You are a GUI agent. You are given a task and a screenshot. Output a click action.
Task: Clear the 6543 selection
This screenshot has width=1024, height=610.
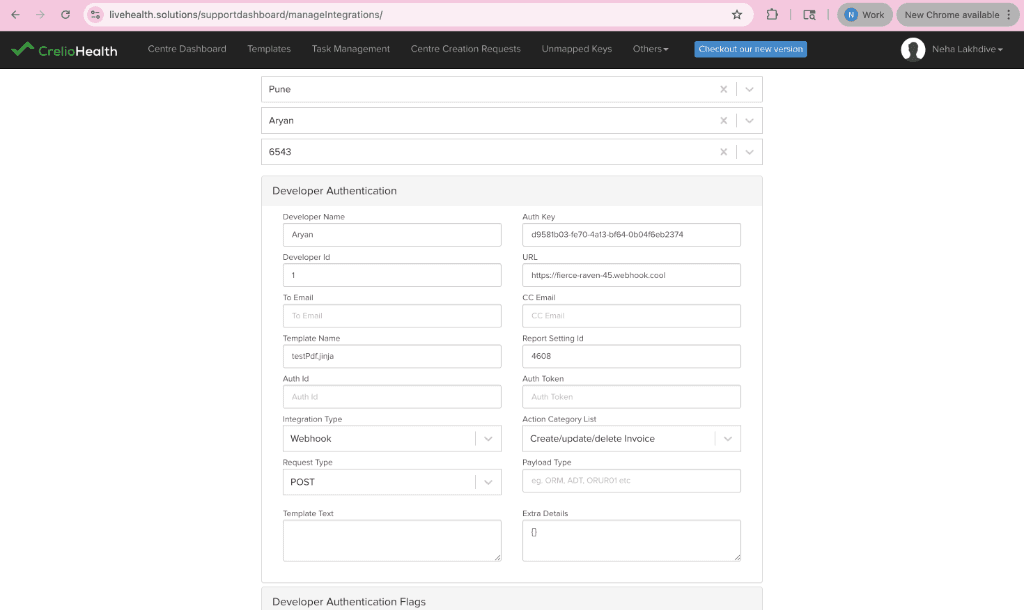tap(724, 152)
